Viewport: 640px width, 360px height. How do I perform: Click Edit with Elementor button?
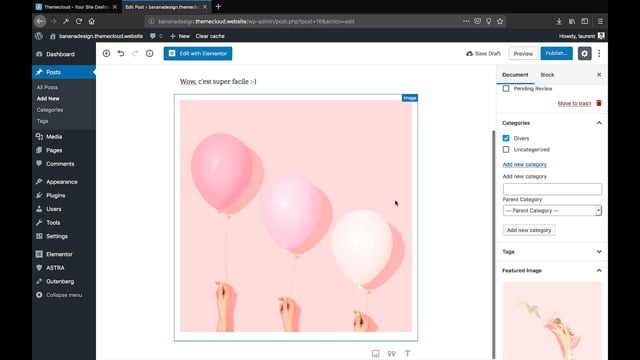(x=198, y=53)
